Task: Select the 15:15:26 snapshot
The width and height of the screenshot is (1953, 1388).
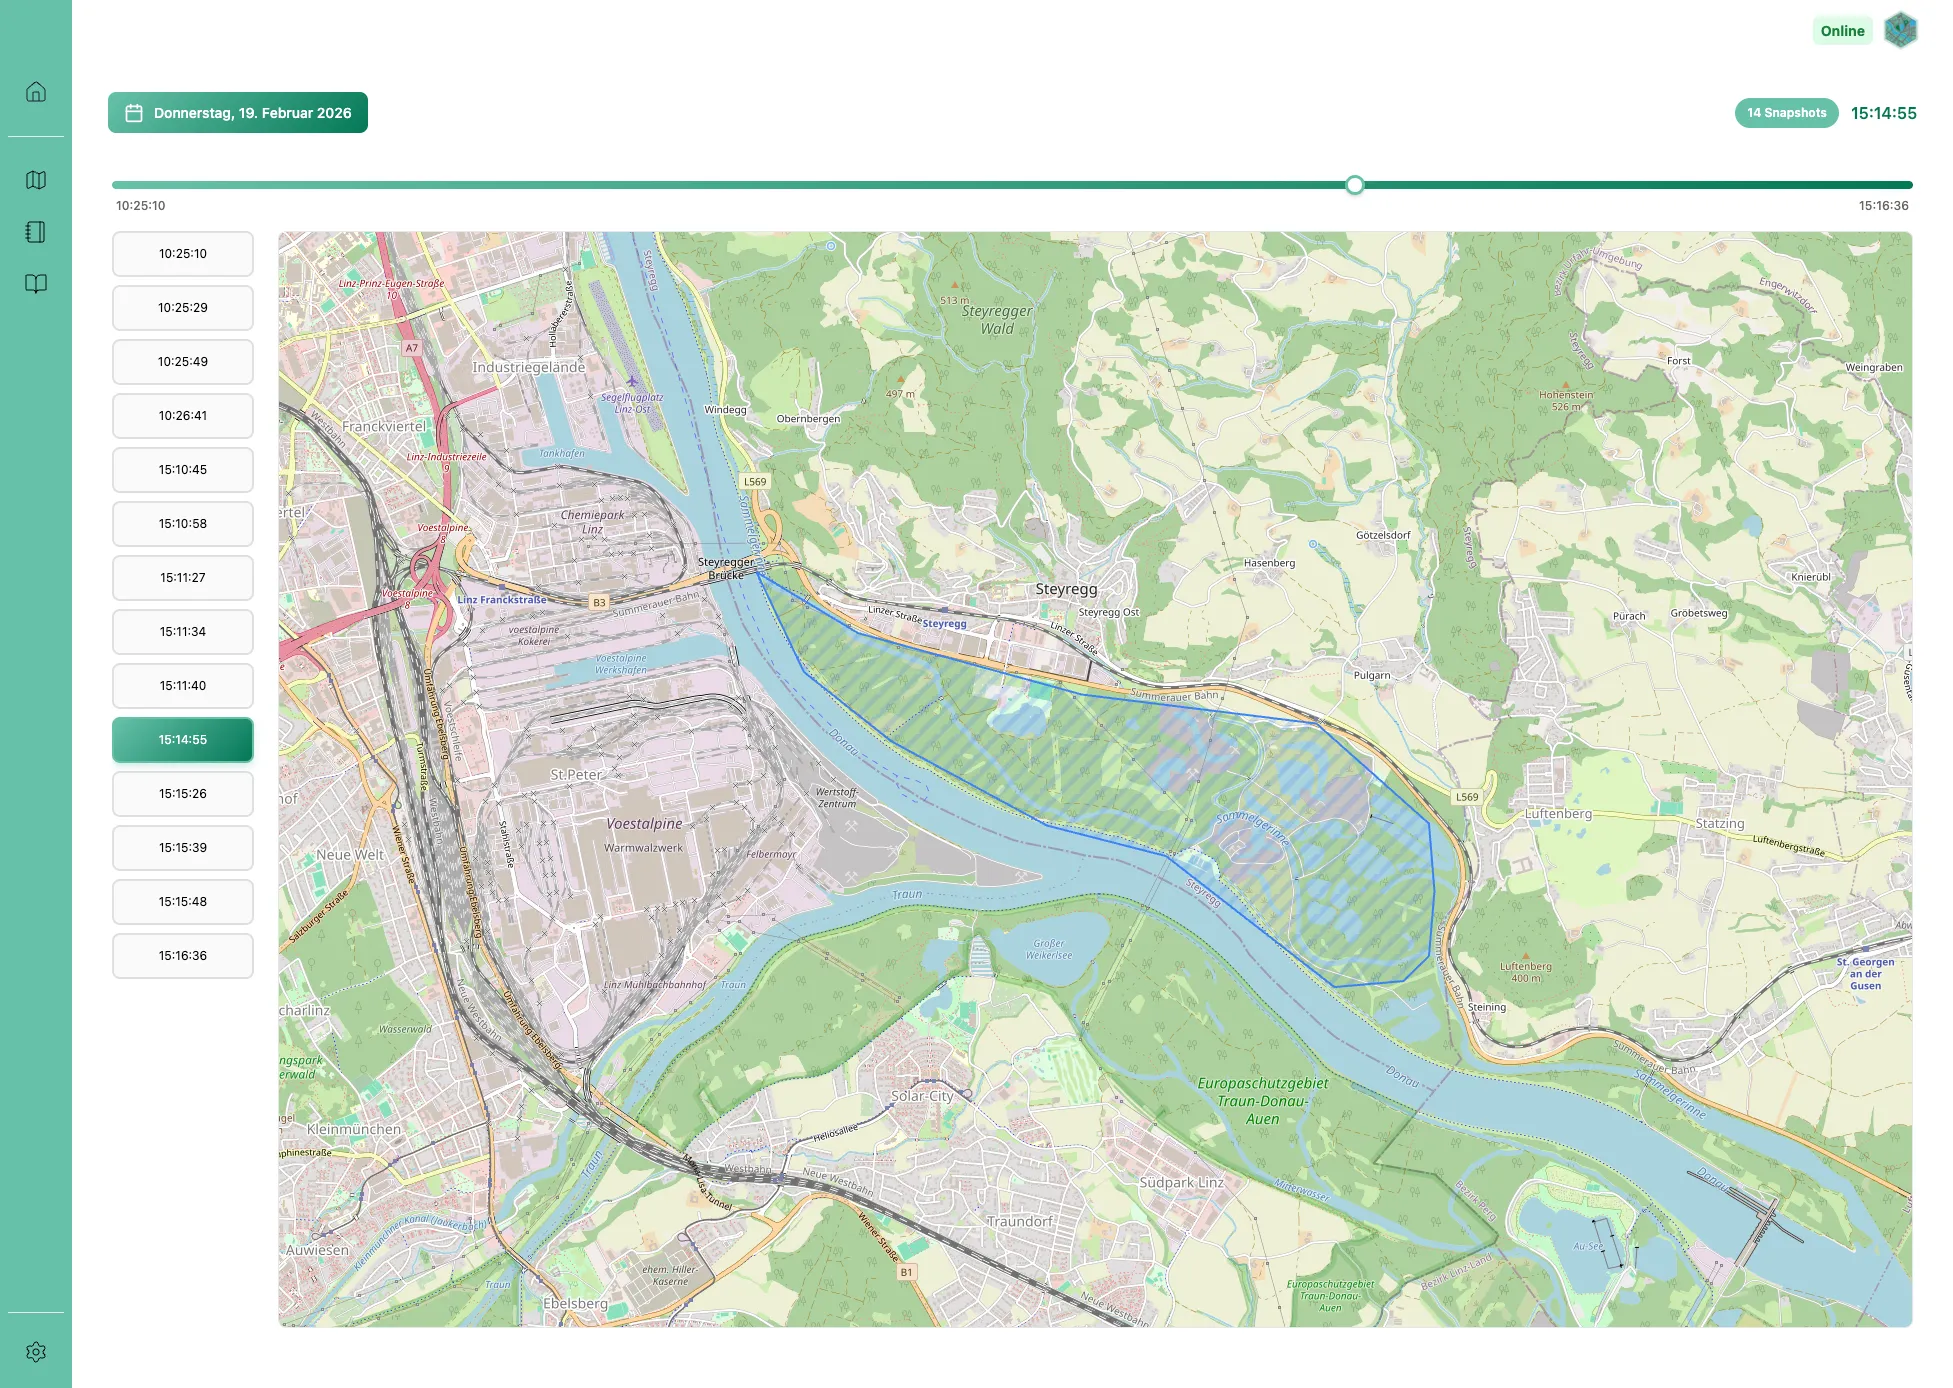Action: click(183, 794)
